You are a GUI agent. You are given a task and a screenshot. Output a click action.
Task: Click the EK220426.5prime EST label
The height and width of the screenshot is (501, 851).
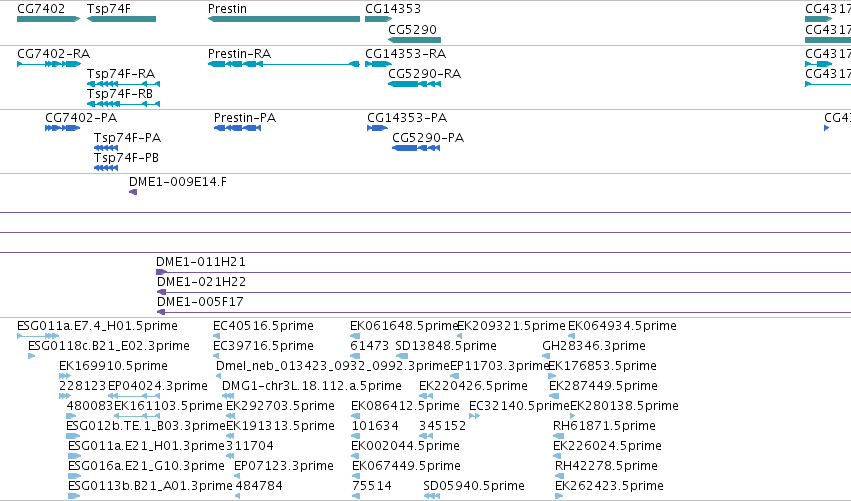click(x=473, y=386)
